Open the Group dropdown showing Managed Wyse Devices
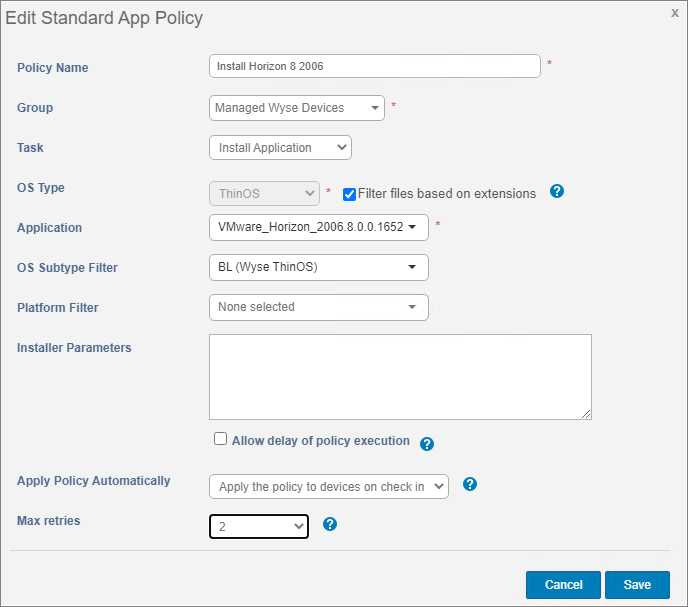 pyautogui.click(x=297, y=108)
